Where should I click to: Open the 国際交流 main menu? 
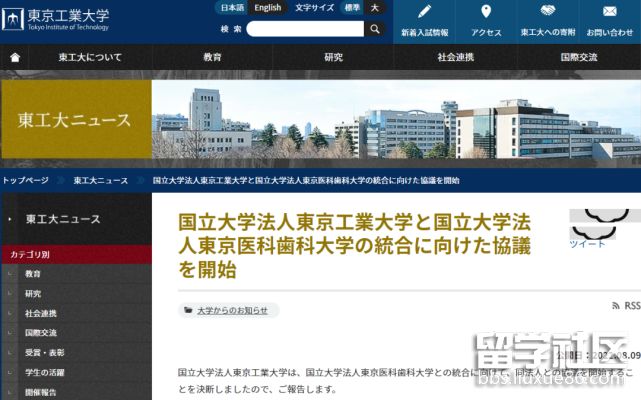579,57
